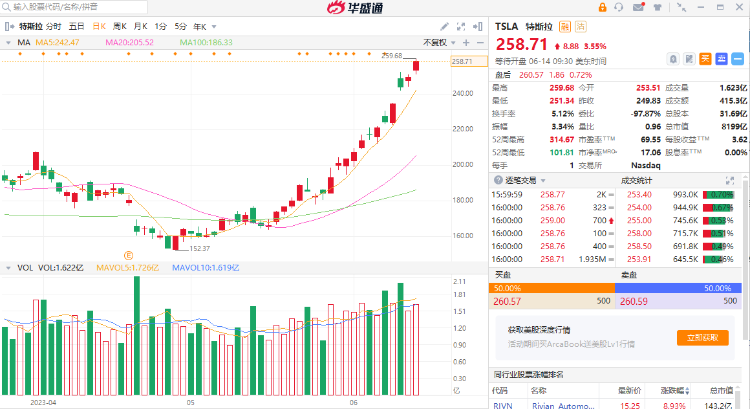The height and width of the screenshot is (409, 750).
Task: Select the 年K yearly candlestick tab
Action: click(x=199, y=26)
